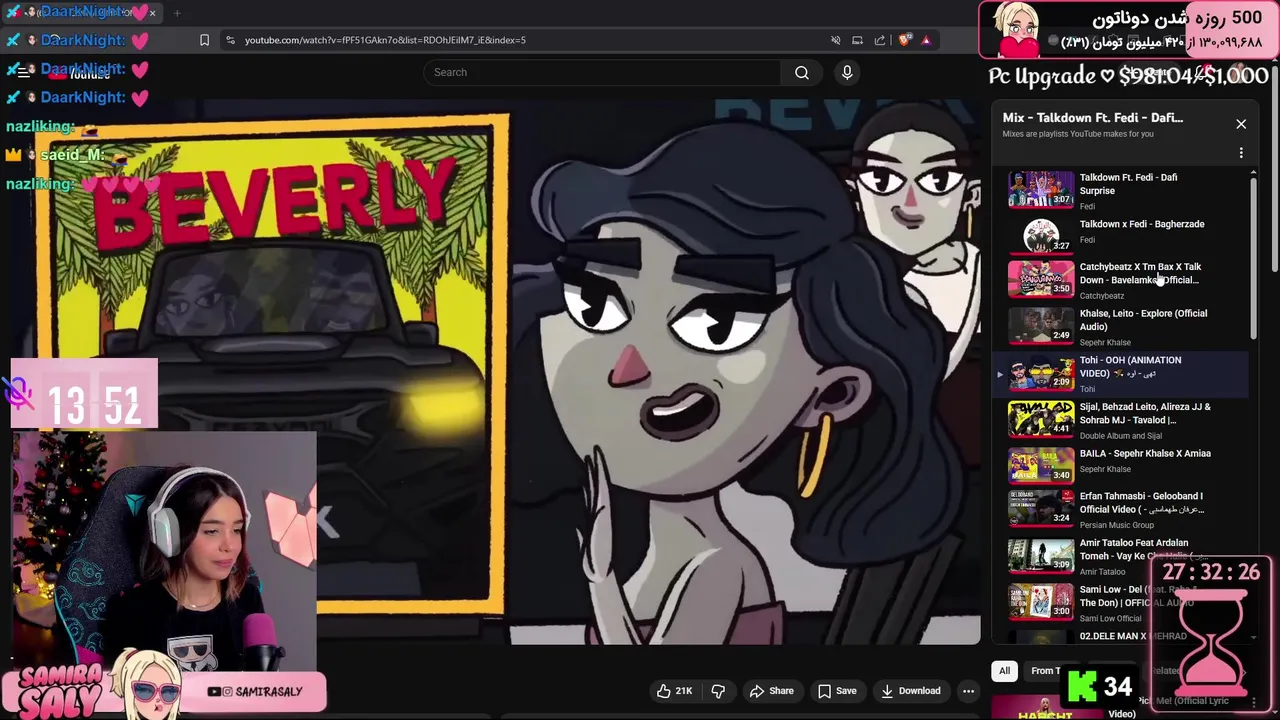Open the 3:07 Dafi Surprise thumbnail

(1040, 189)
